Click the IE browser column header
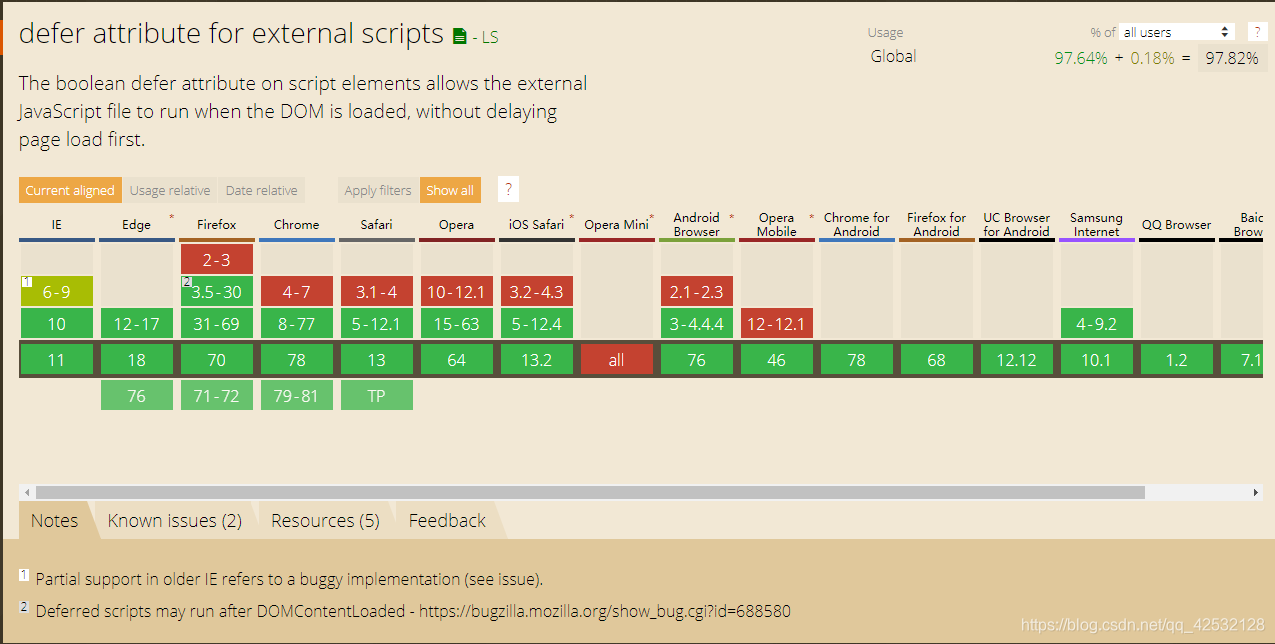The image size is (1275, 644). pos(57,225)
